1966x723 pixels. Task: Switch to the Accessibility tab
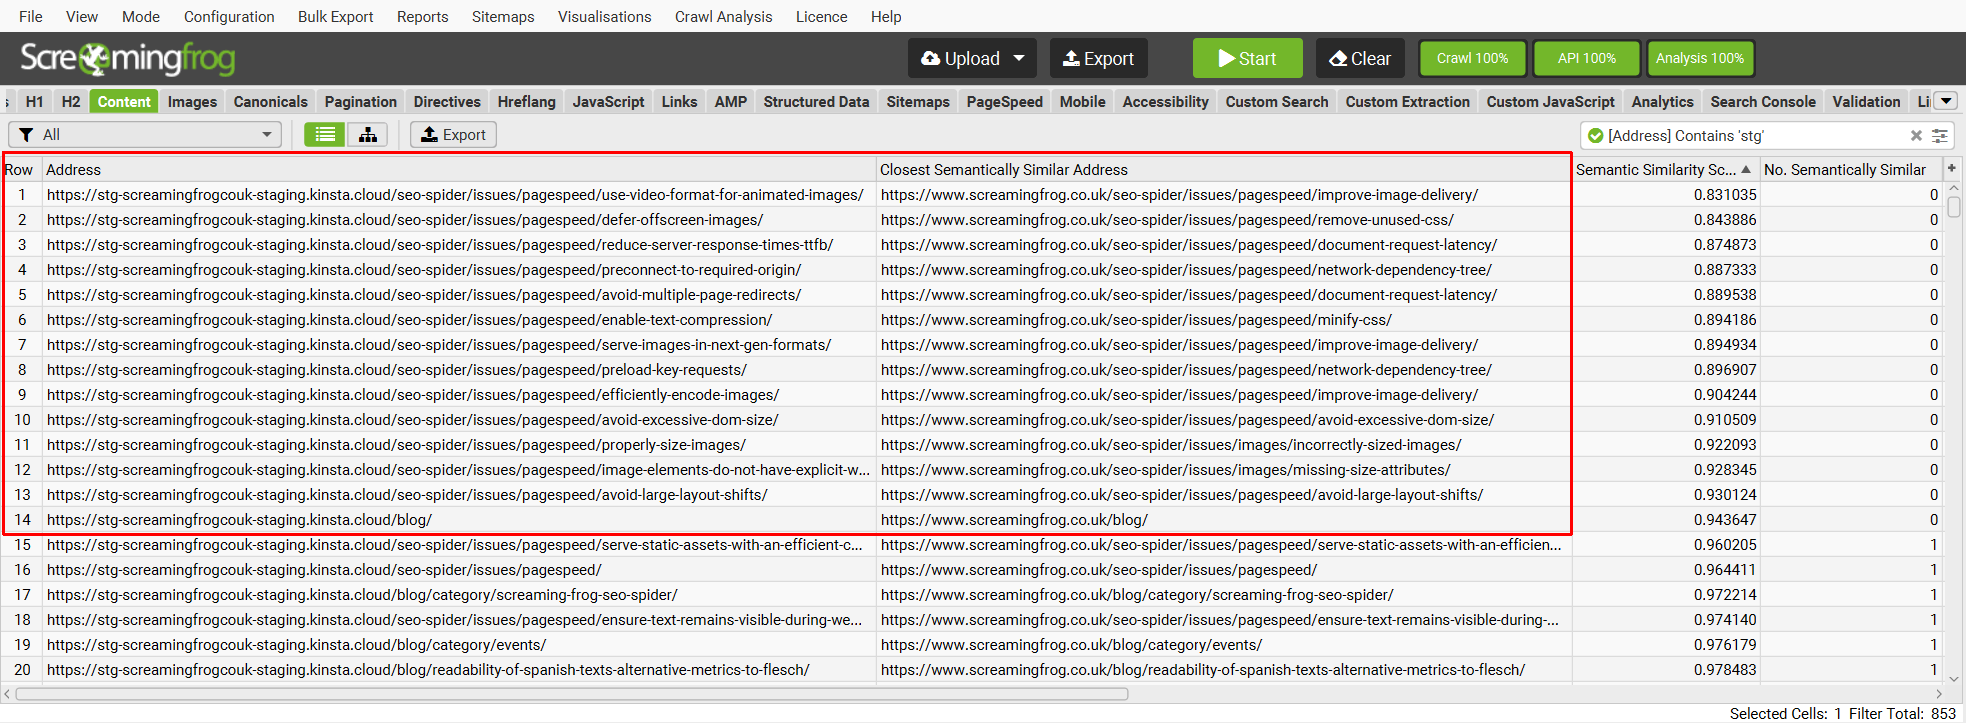[x=1165, y=101]
